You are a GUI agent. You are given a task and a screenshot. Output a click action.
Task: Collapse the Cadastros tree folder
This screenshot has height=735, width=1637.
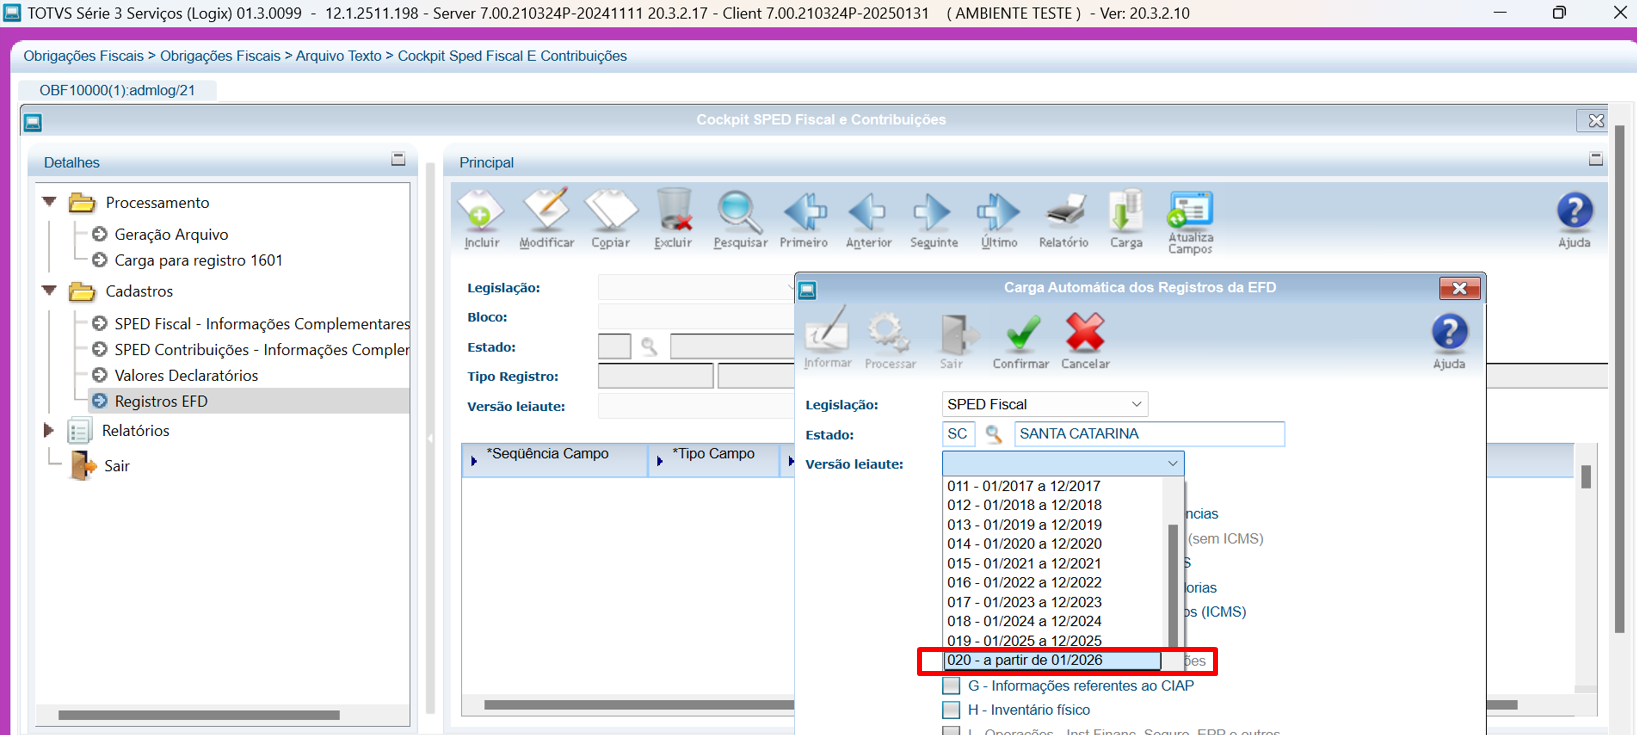point(49,291)
